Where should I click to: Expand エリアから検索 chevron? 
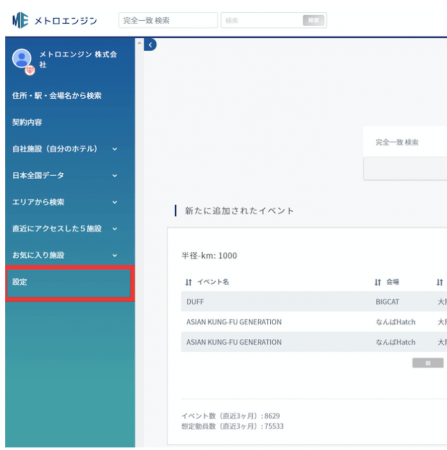coord(115,202)
